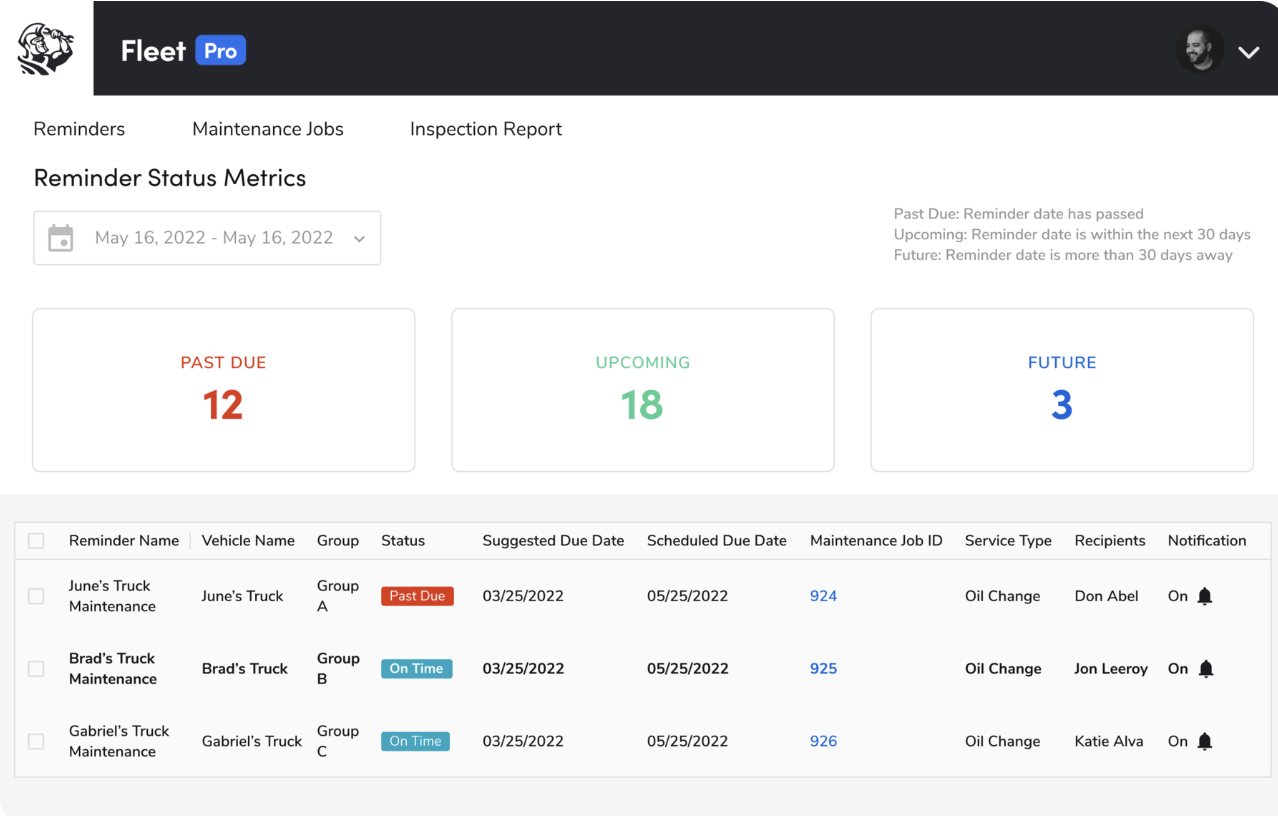Click the Group column header
Viewport: 1278px width, 816px height.
click(x=338, y=541)
